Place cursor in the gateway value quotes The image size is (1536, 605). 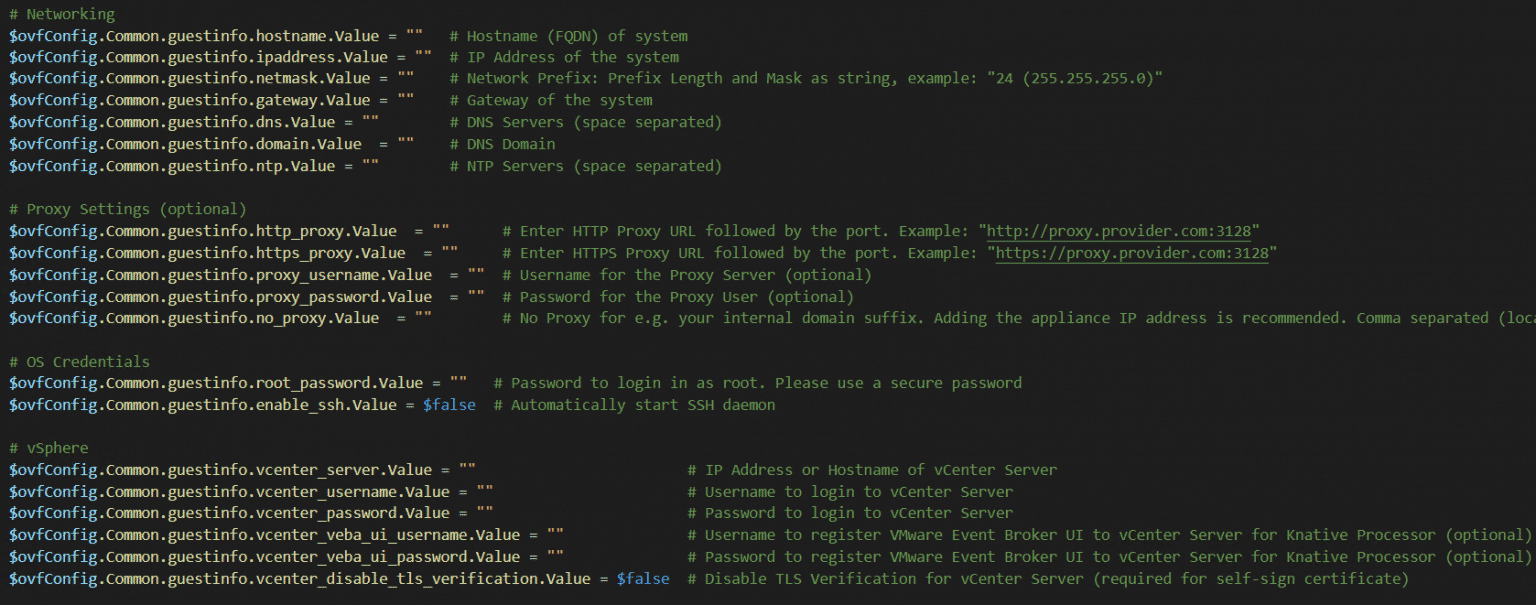406,100
